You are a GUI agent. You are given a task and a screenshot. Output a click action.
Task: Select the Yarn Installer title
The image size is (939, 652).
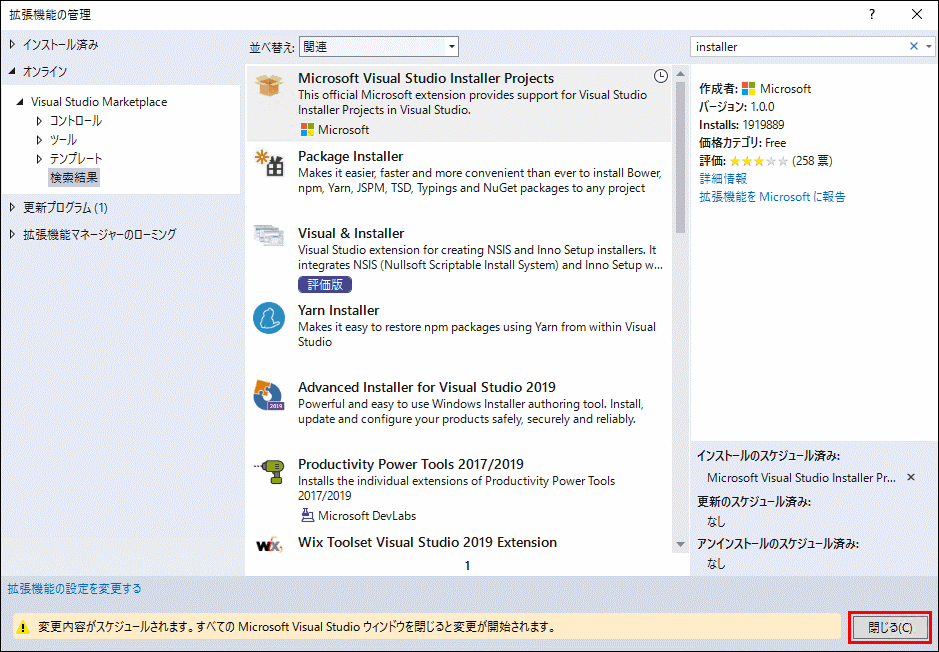pos(338,310)
